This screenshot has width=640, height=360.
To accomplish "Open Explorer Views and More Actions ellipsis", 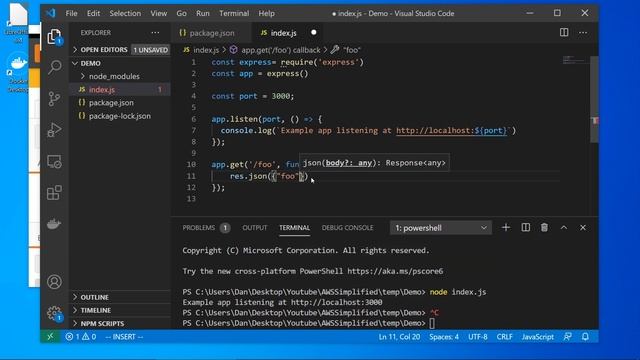I will pos(155,32).
